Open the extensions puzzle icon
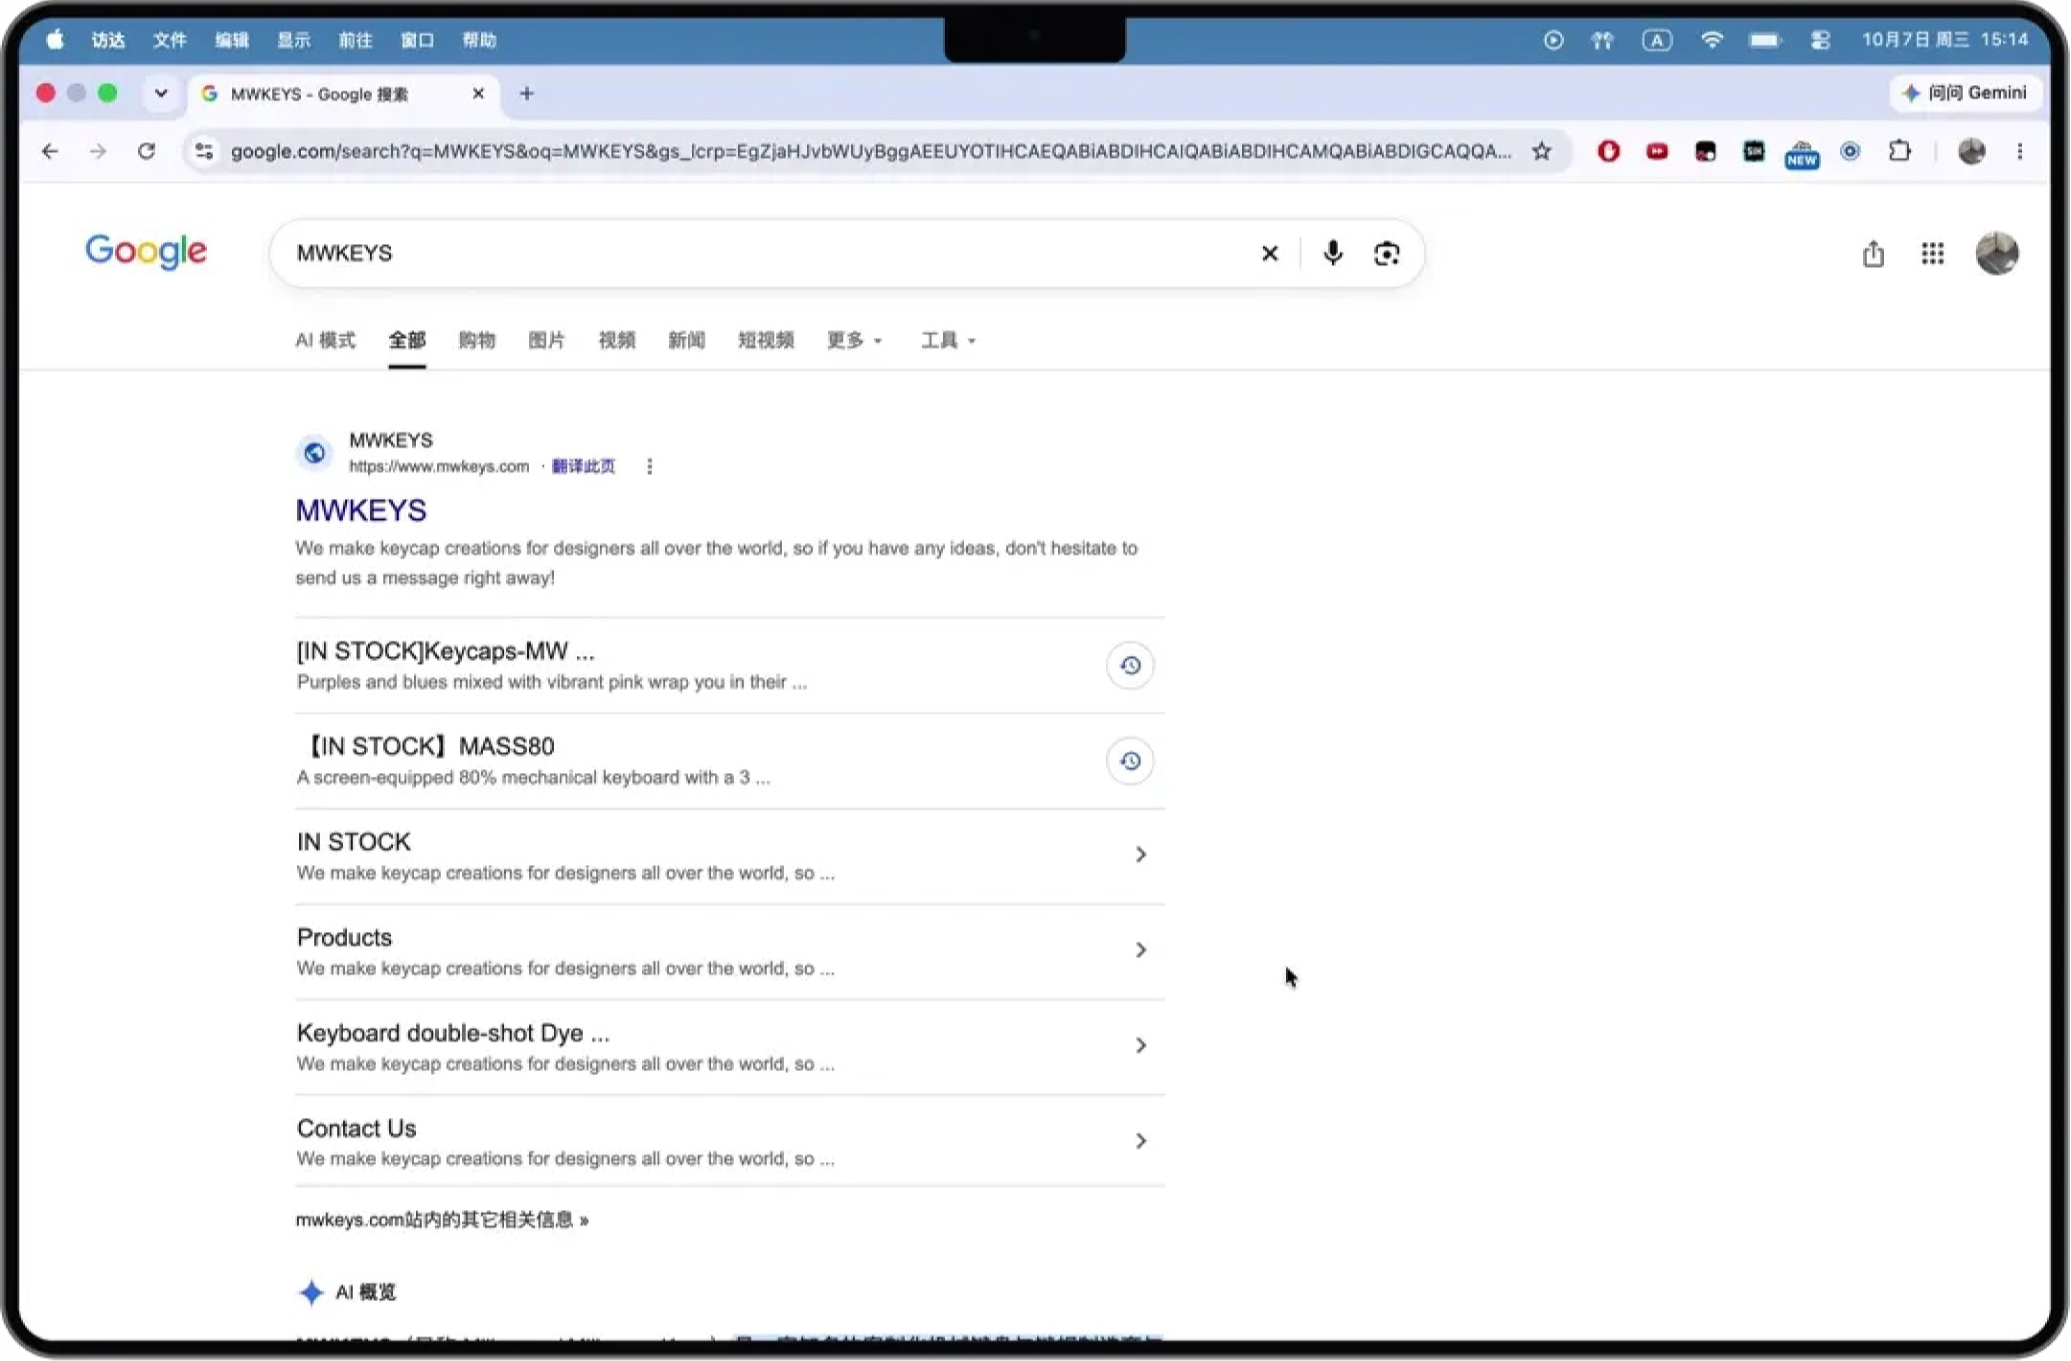Image resolution: width=2071 pixels, height=1361 pixels. [1898, 151]
